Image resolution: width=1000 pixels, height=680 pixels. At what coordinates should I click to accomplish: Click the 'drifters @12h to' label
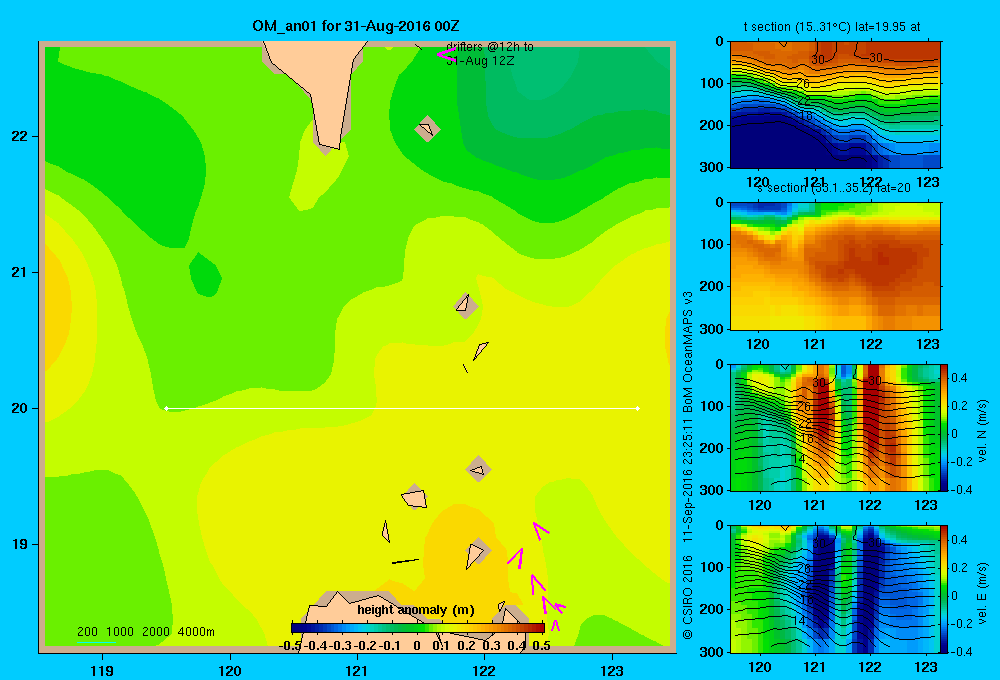pos(490,47)
